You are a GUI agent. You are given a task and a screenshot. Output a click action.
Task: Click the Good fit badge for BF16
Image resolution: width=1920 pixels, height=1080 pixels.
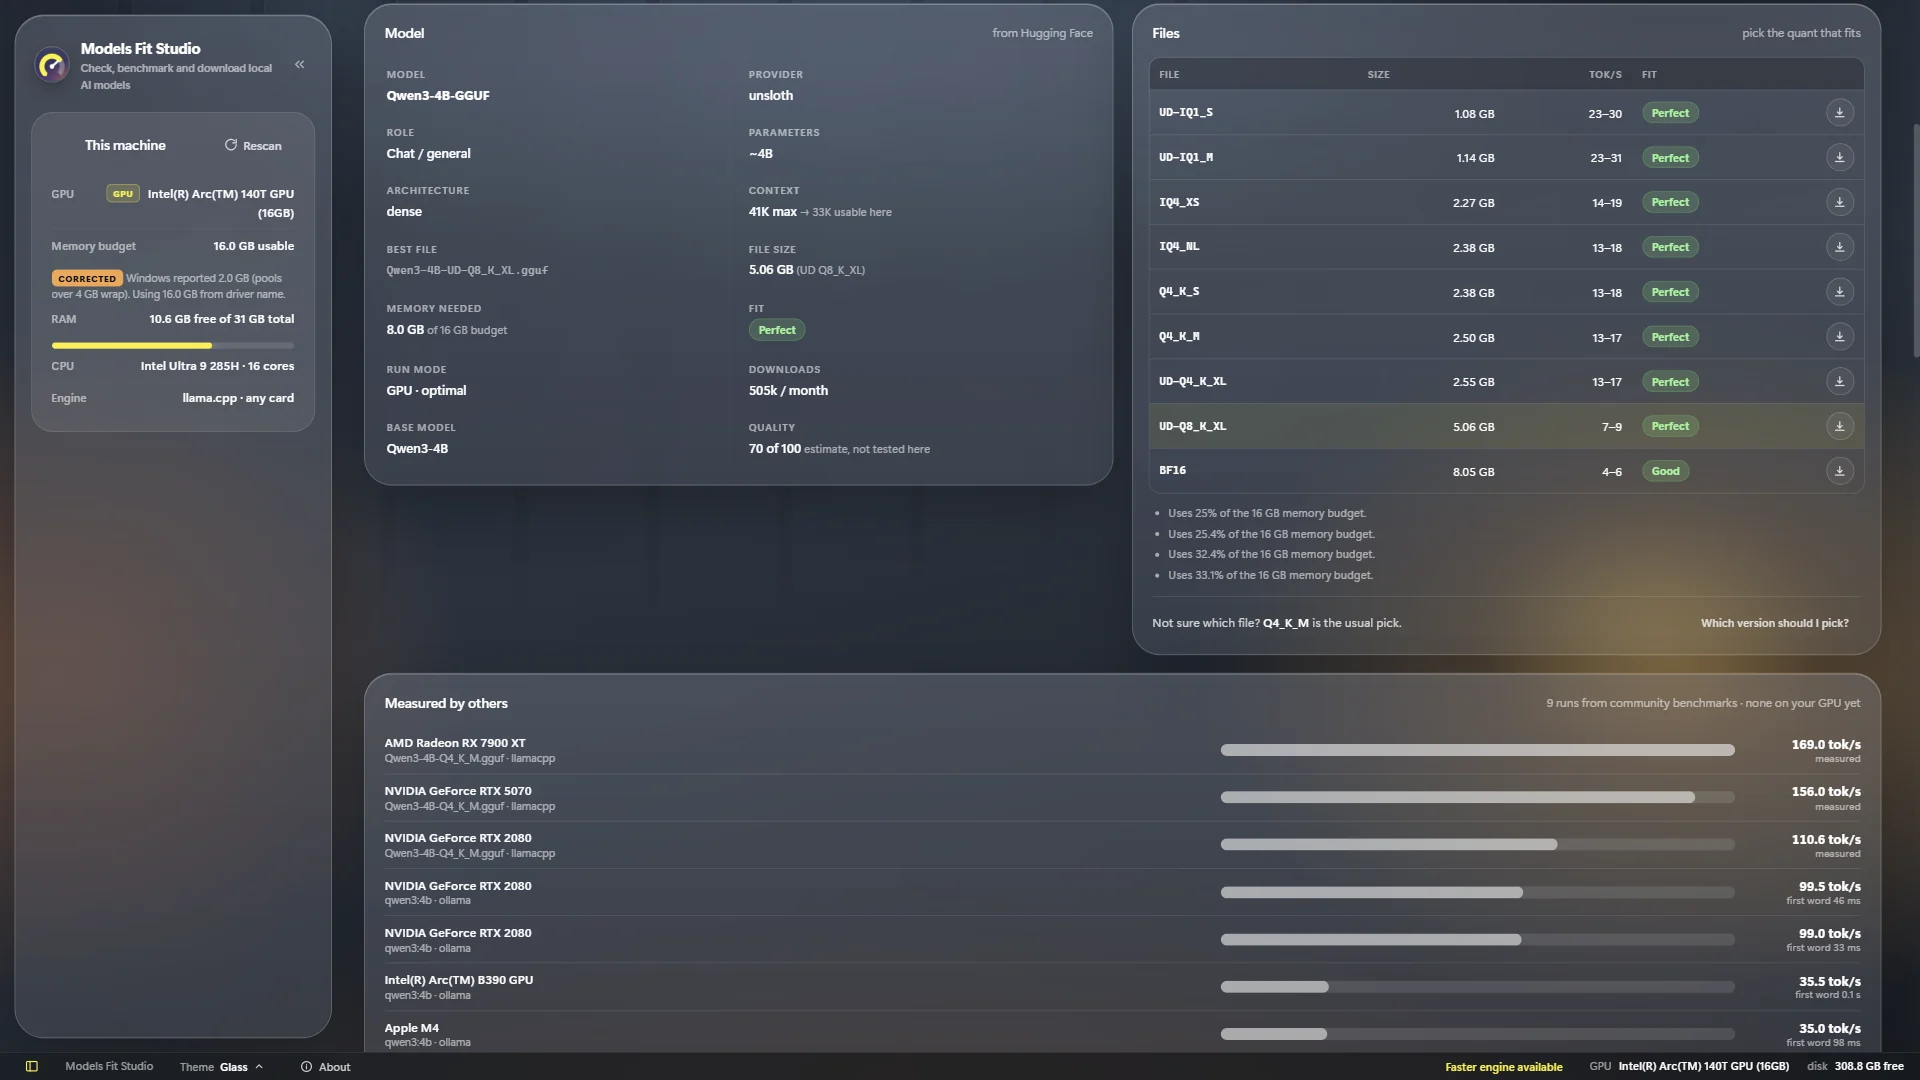pyautogui.click(x=1665, y=471)
